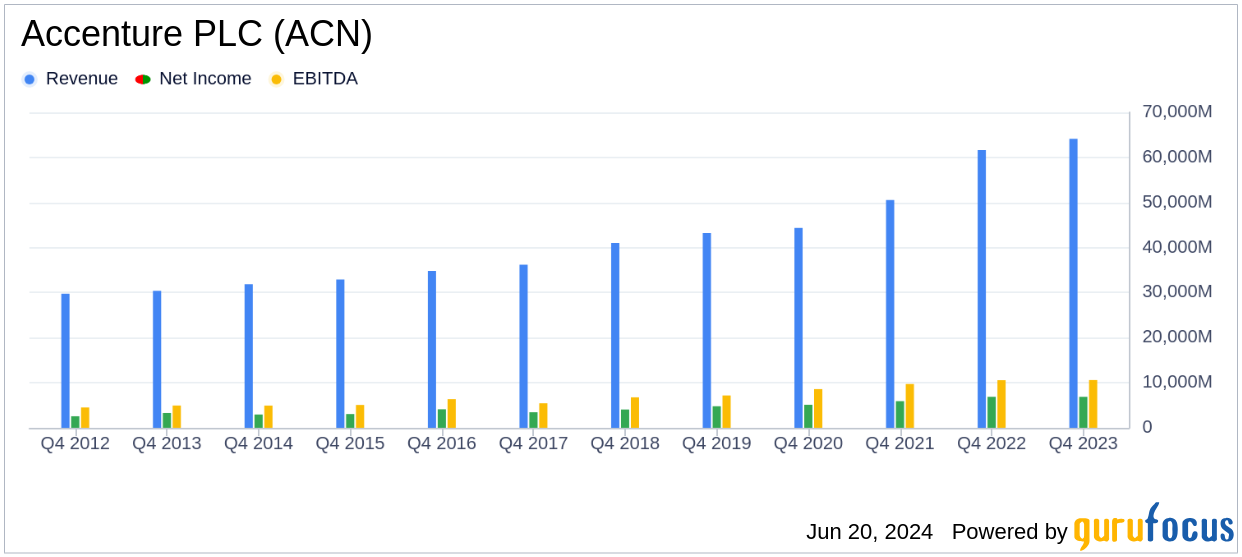Click the Q4 2017 blue revenue bar

click(x=523, y=347)
